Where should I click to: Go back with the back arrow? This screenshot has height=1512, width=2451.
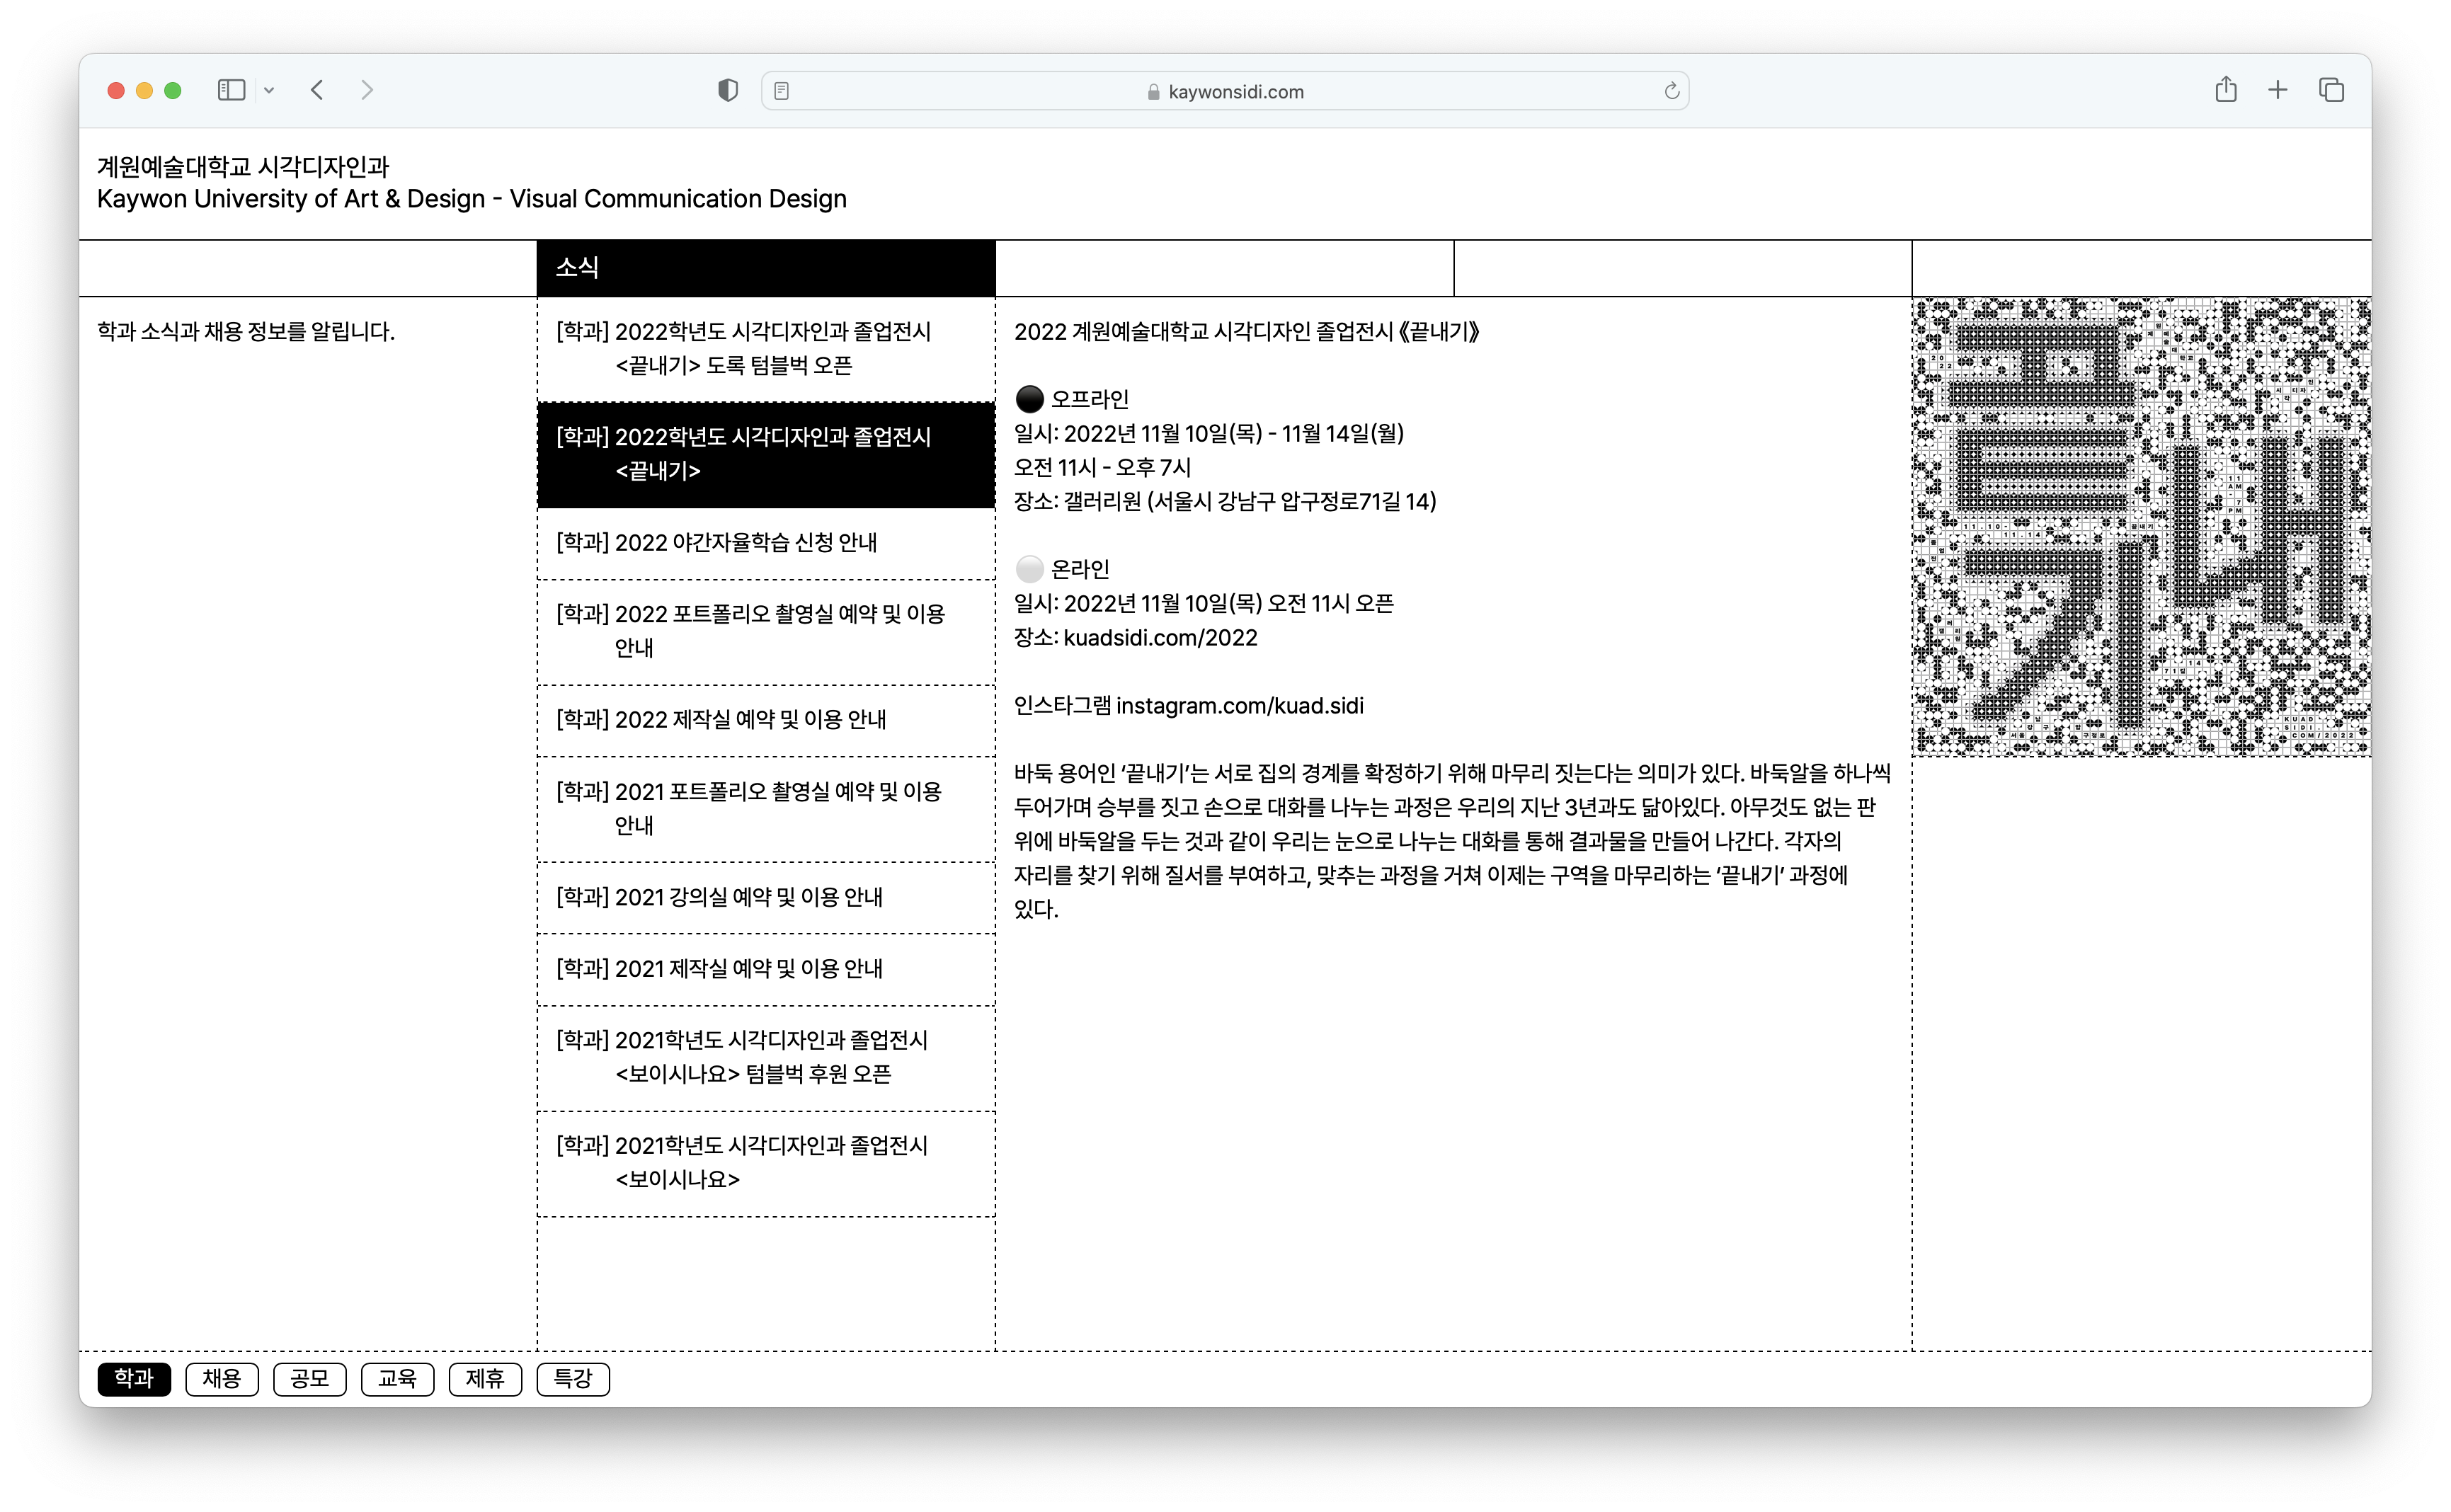coord(317,90)
